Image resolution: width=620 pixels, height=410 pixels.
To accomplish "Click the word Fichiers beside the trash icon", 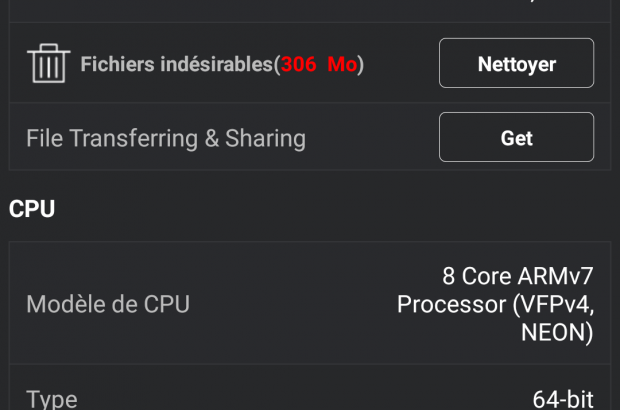I will tap(115, 65).
